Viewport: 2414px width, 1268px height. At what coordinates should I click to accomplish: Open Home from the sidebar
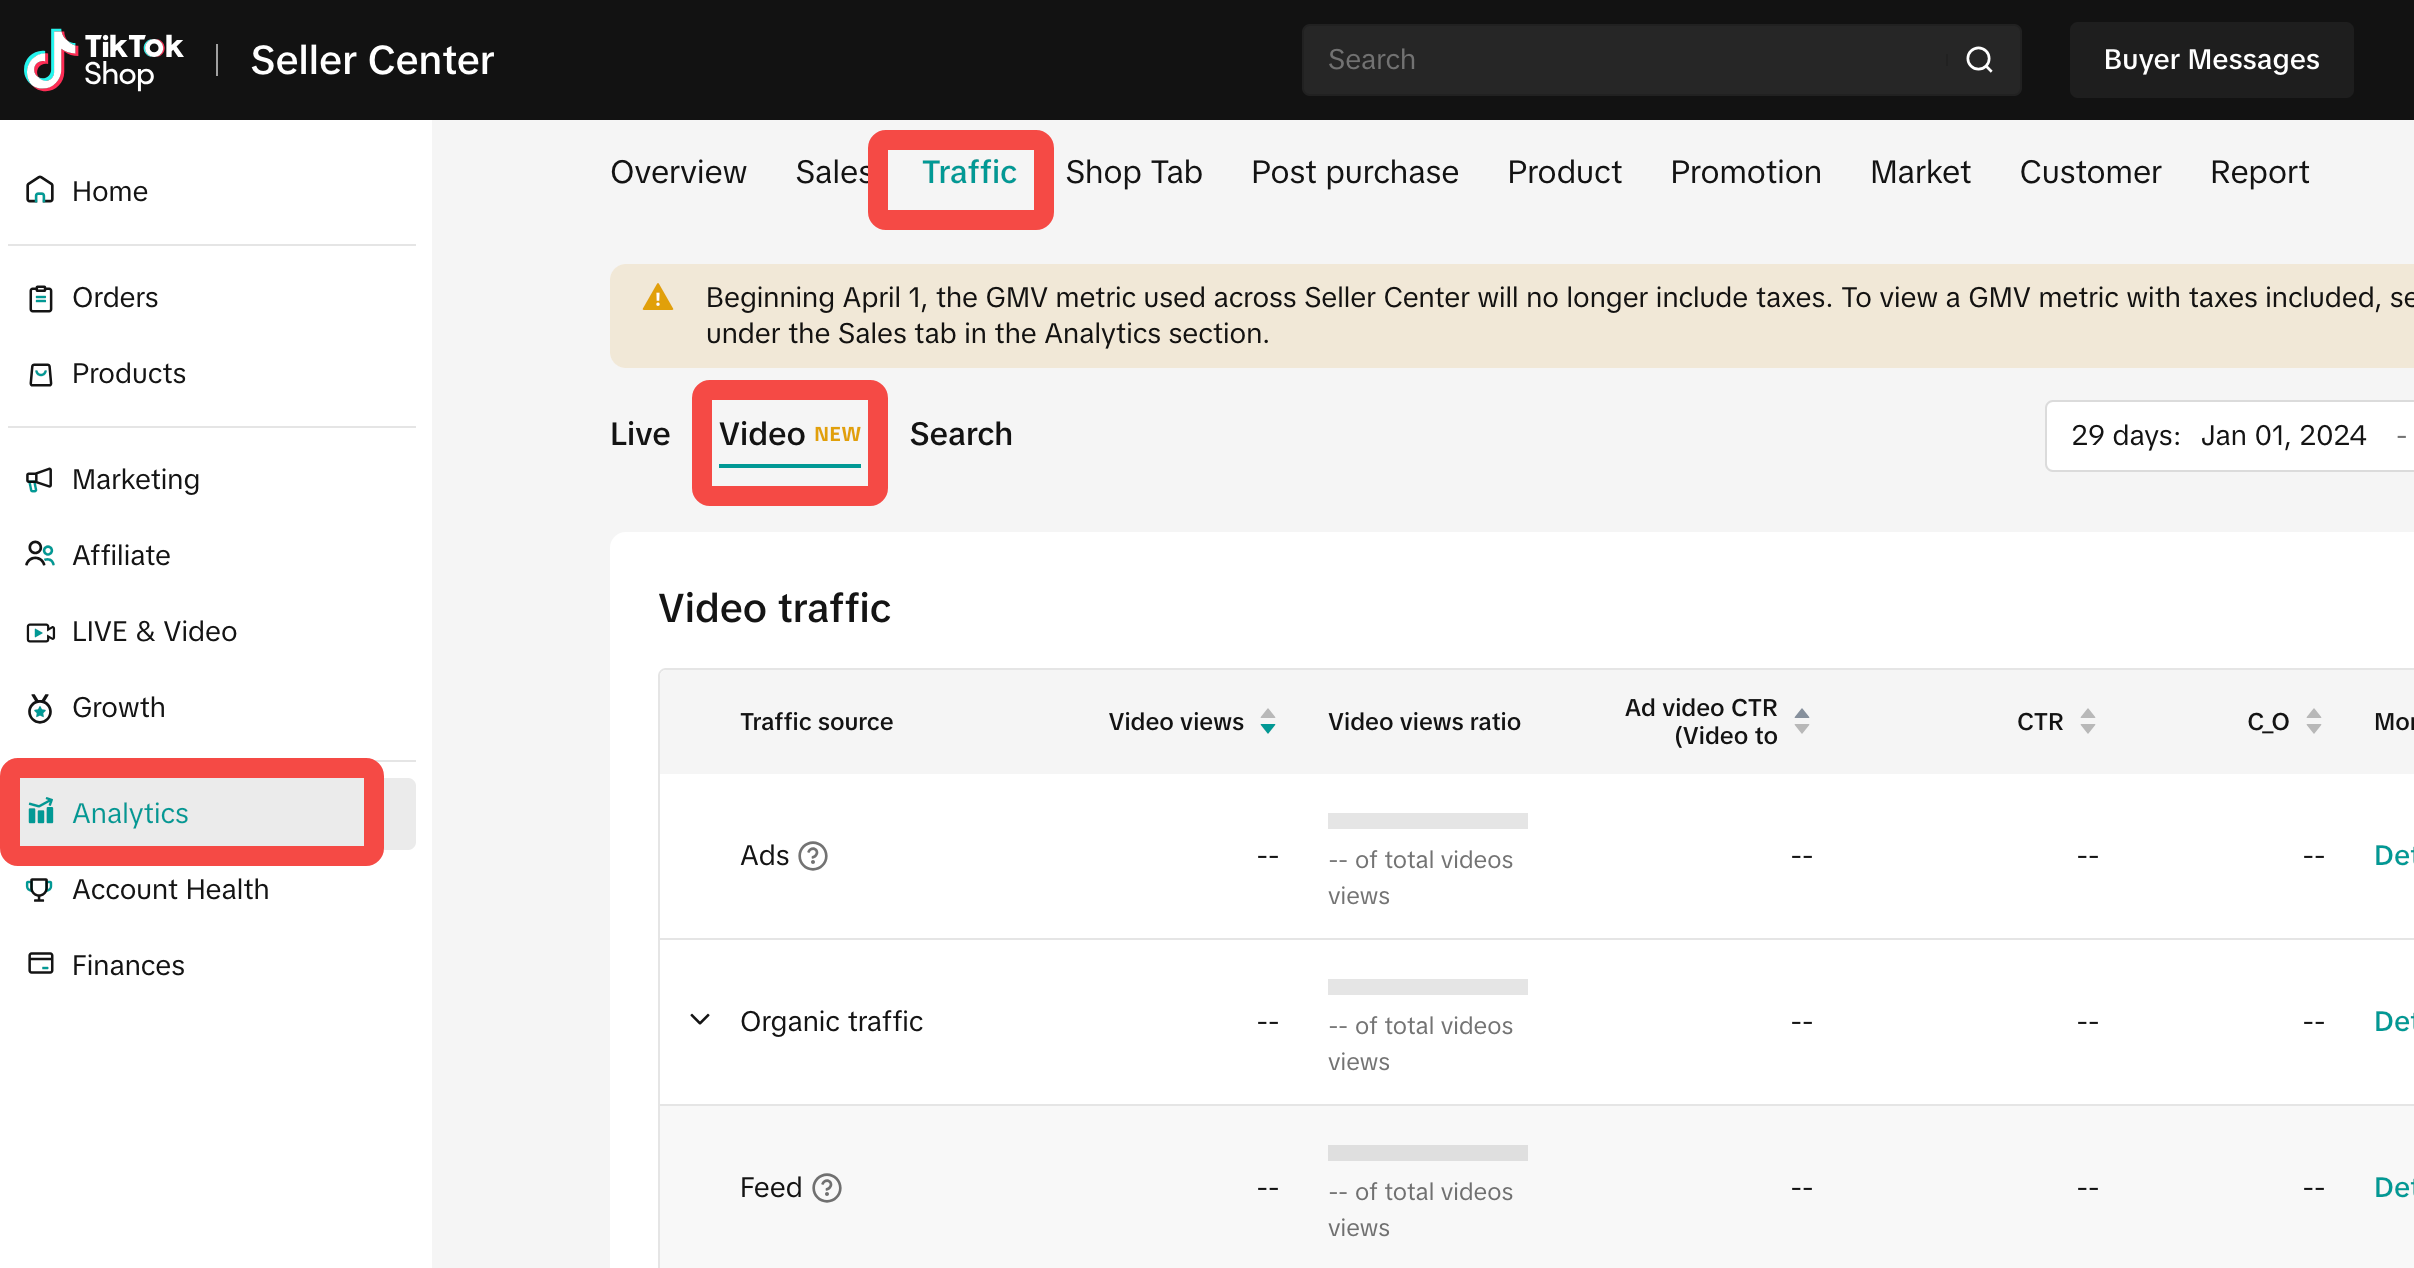[x=109, y=191]
